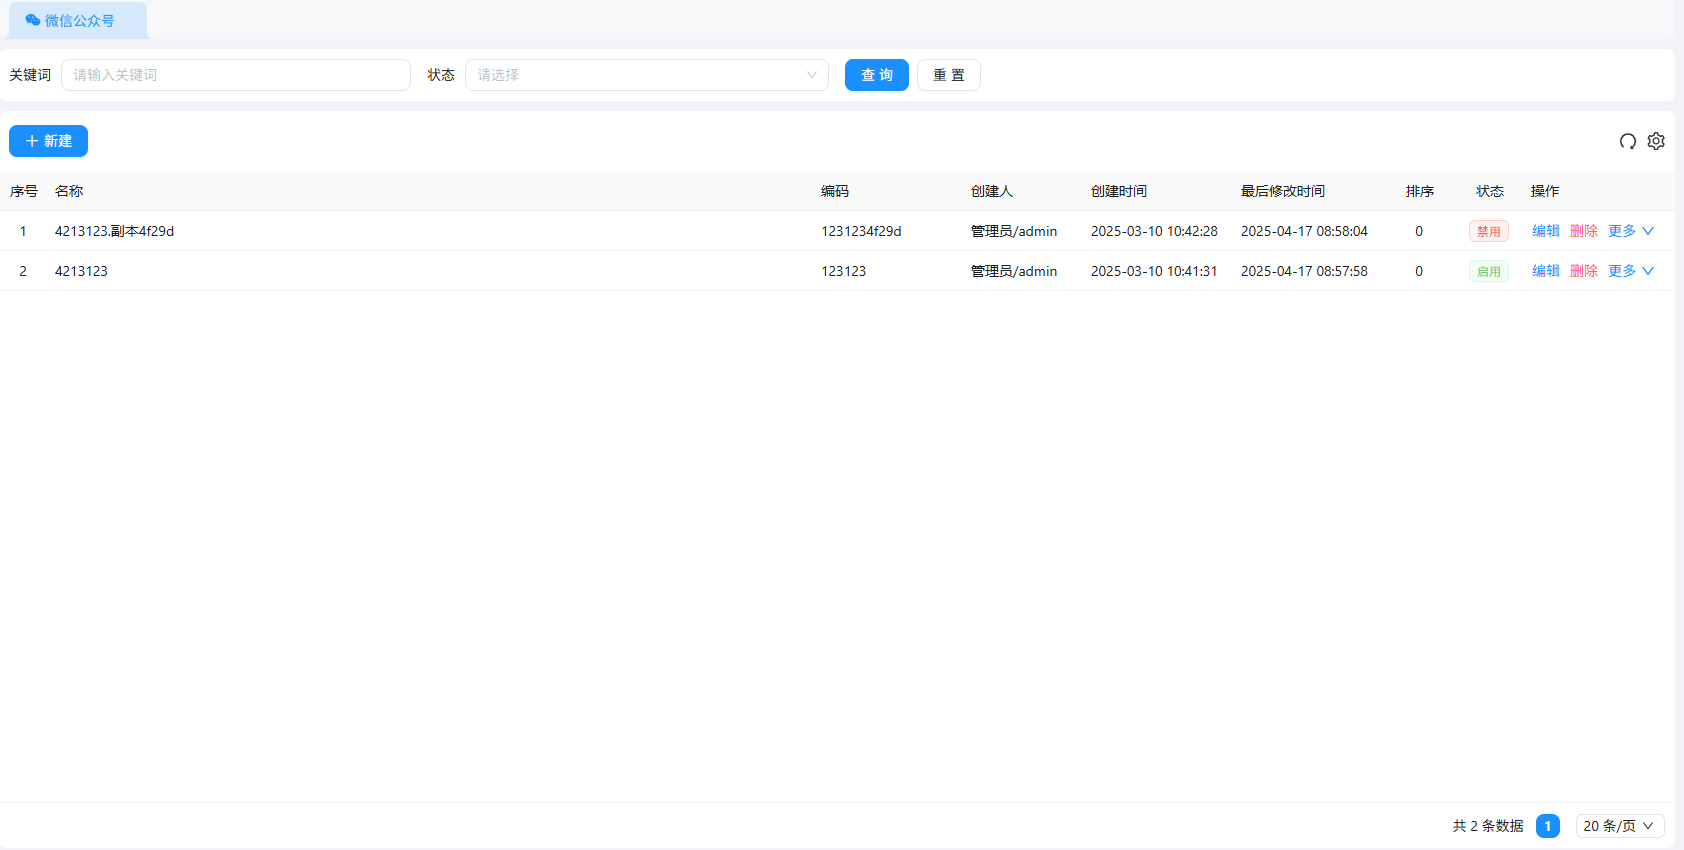Open the WeChat 微信公众号 tab
This screenshot has height=850, width=1684.
tap(78, 21)
